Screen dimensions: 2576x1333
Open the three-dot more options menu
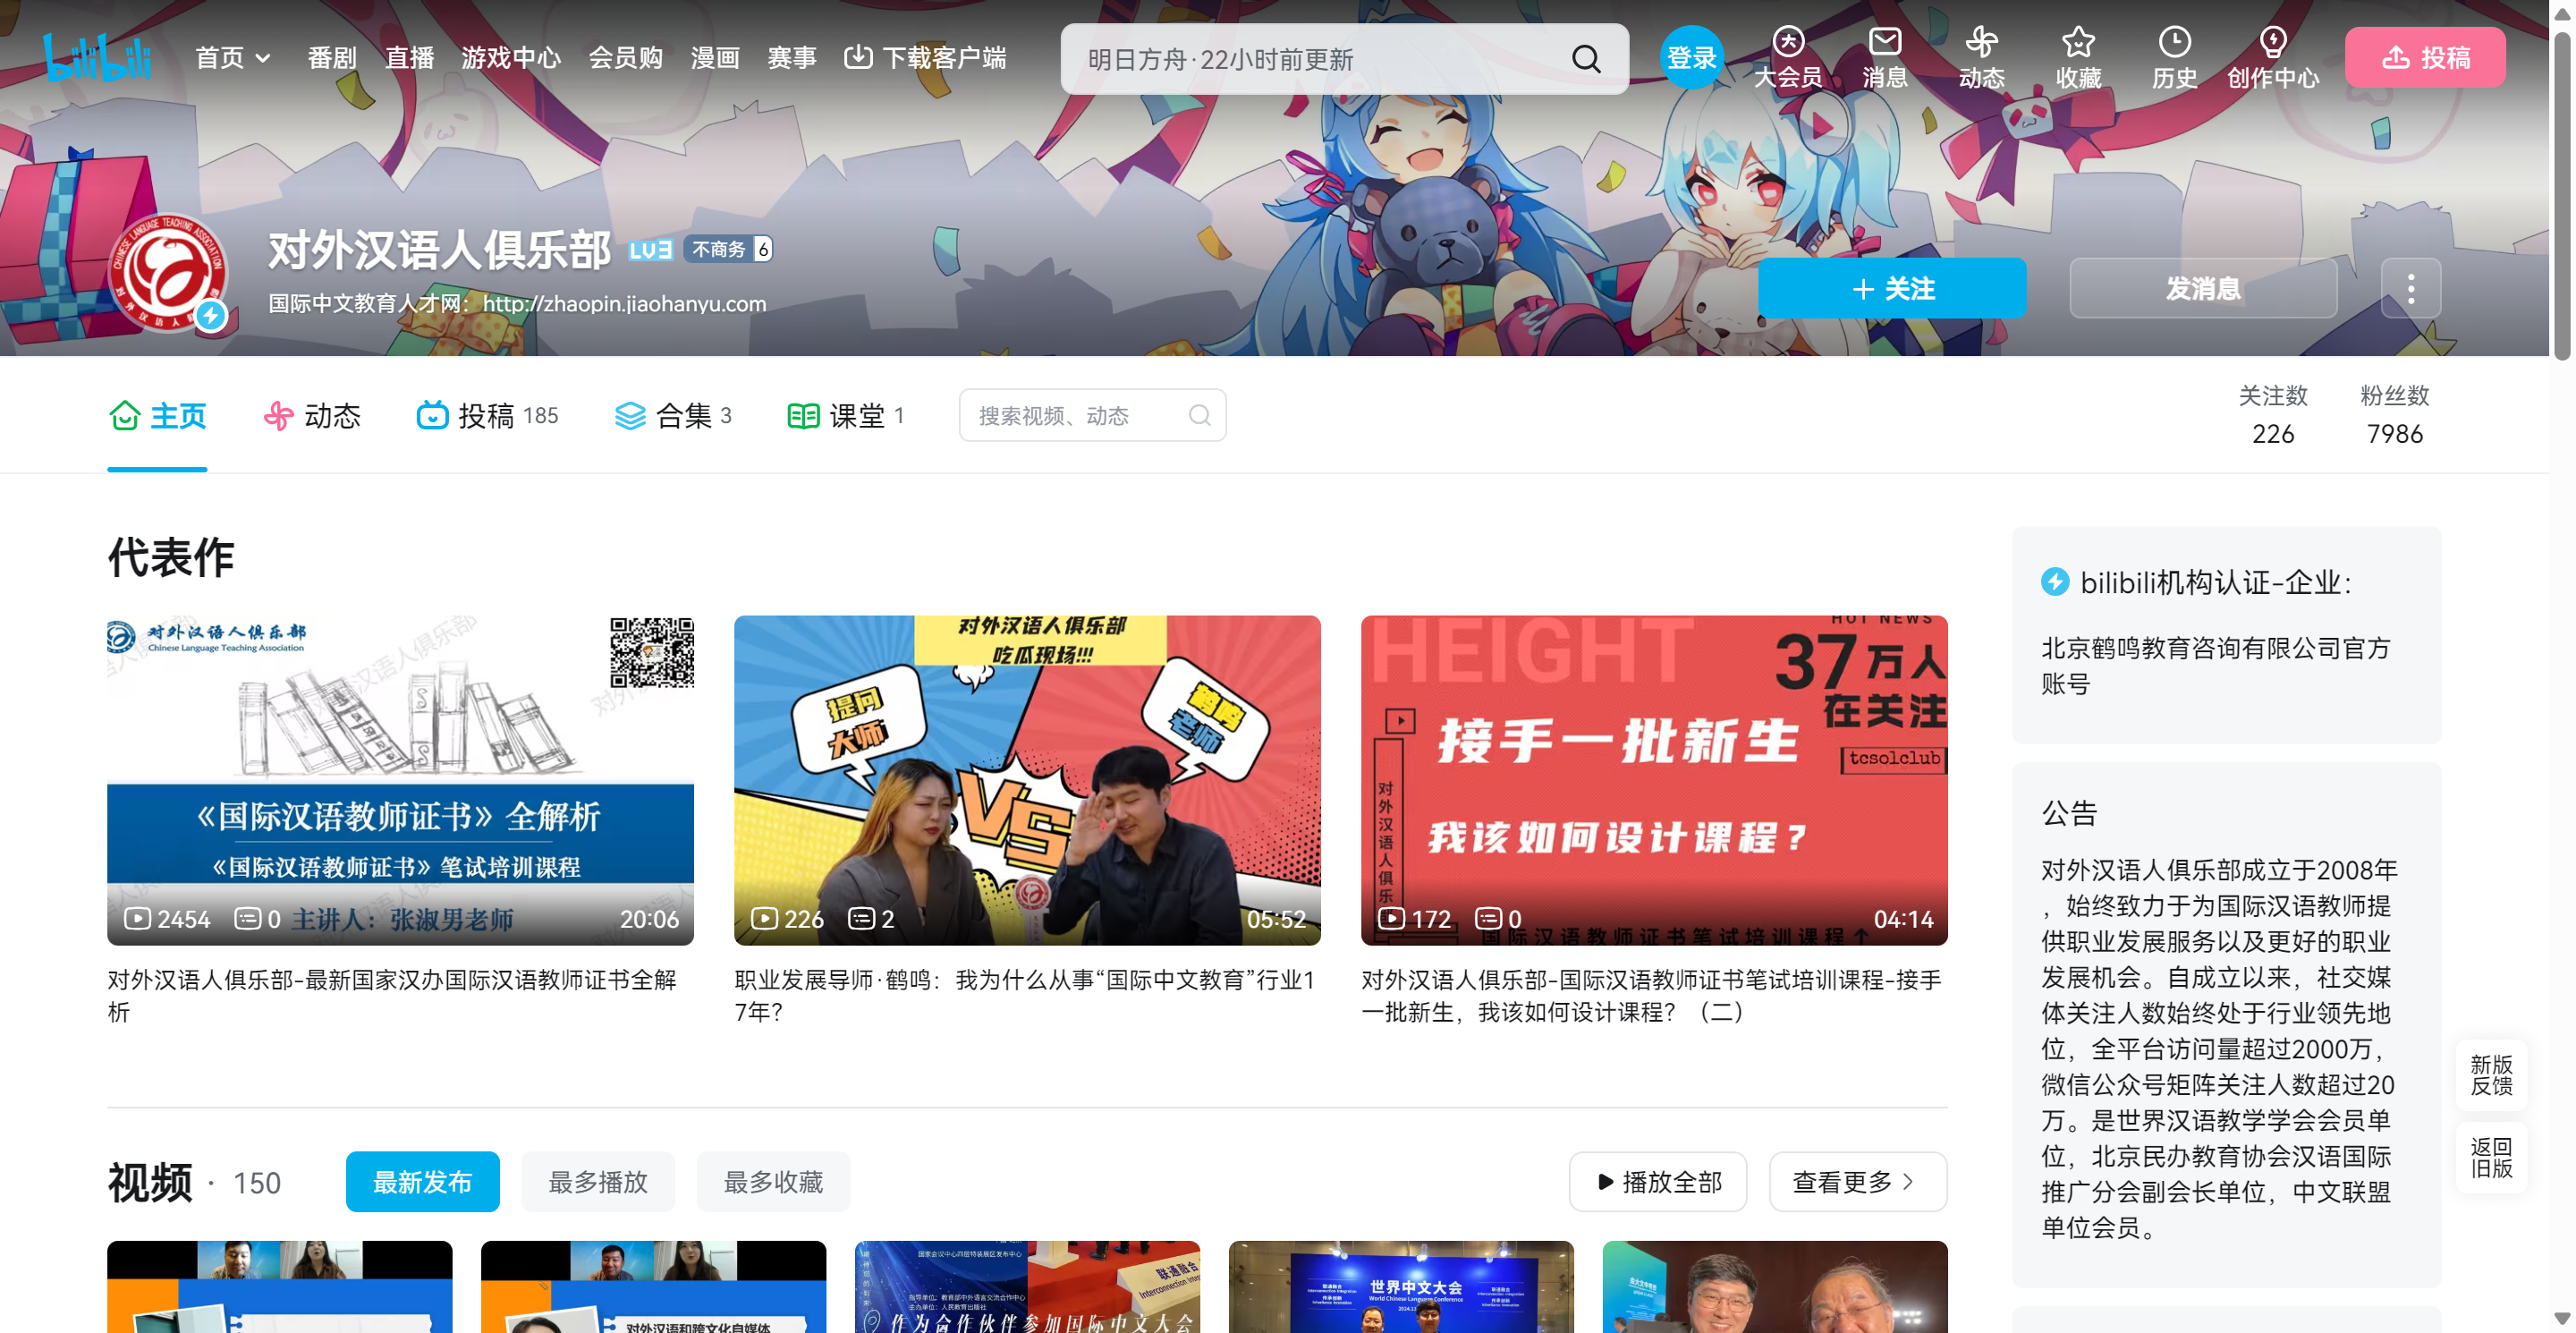(2411, 288)
